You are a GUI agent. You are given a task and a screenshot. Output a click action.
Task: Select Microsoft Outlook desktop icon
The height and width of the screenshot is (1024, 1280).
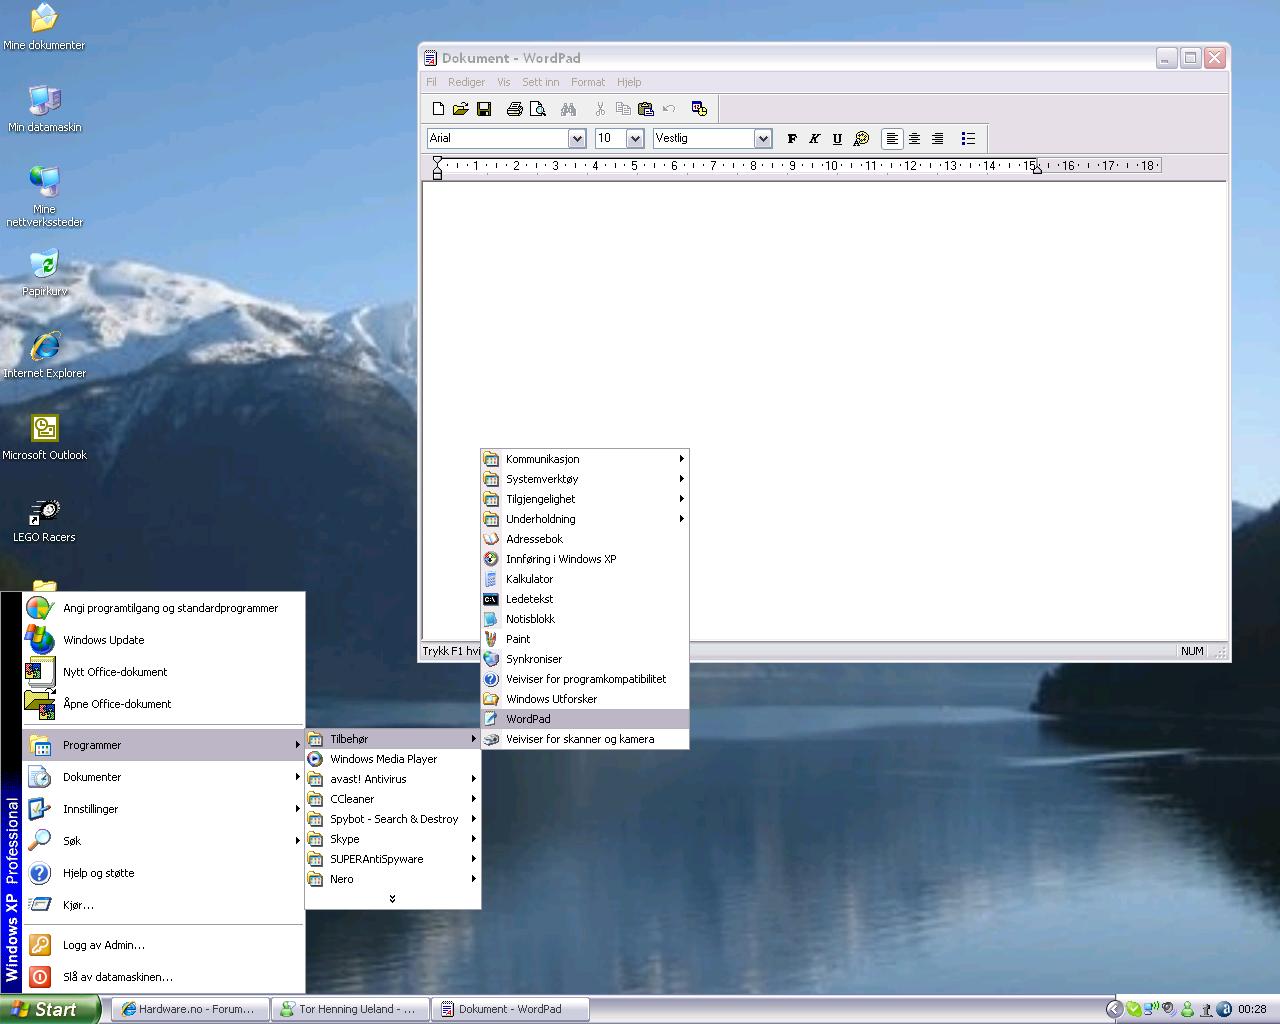44,437
